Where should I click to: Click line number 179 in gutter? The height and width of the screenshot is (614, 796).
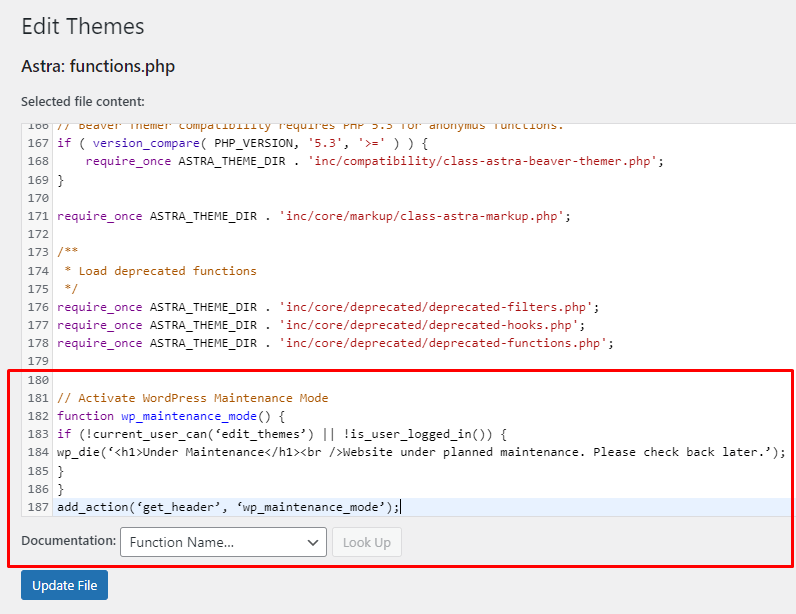(x=38, y=361)
